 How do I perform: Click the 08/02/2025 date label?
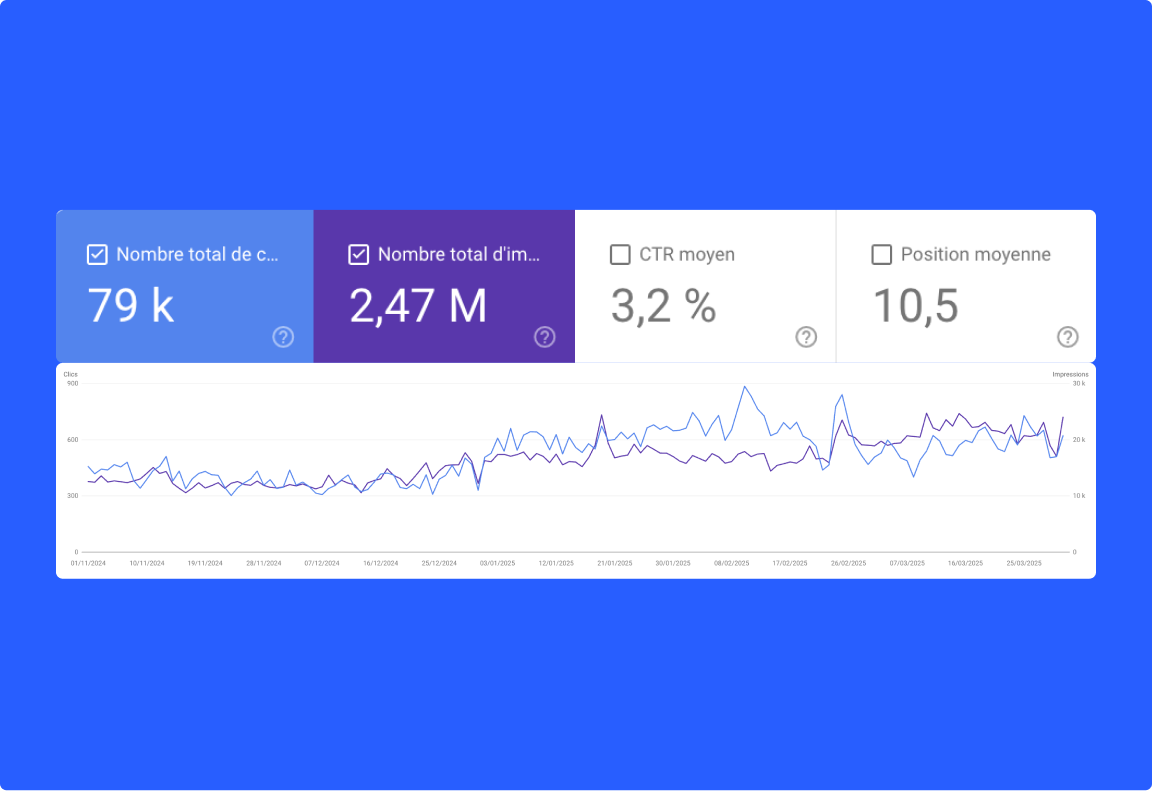[x=732, y=563]
